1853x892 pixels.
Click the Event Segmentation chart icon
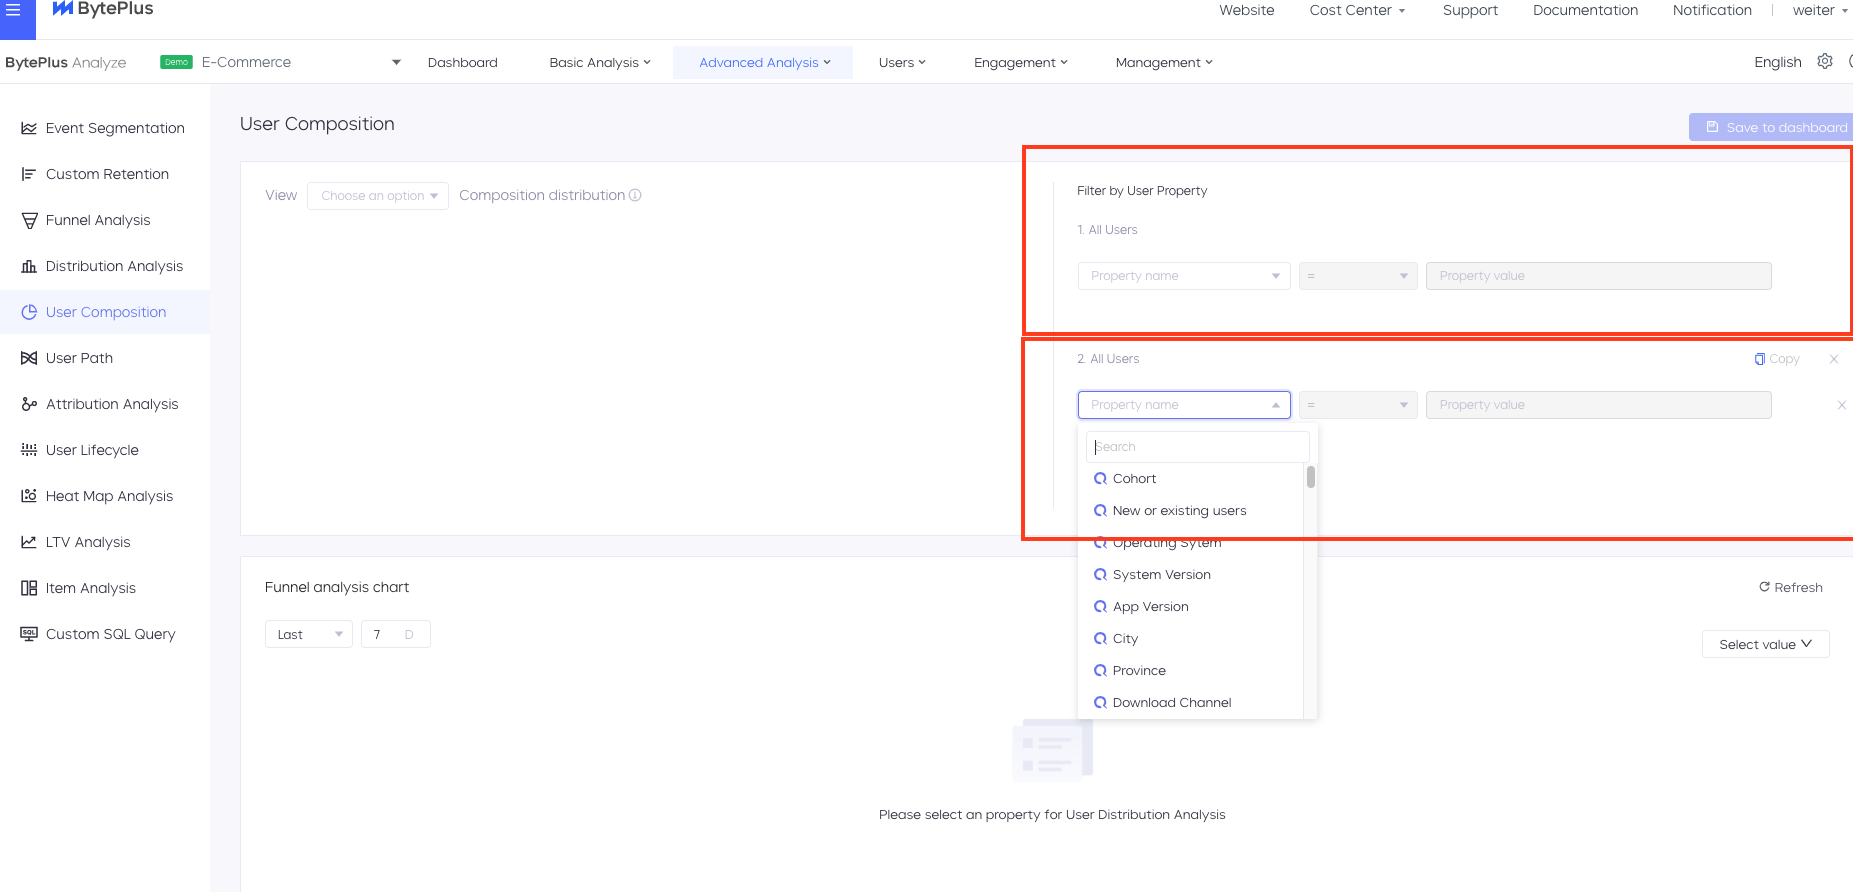(x=29, y=128)
